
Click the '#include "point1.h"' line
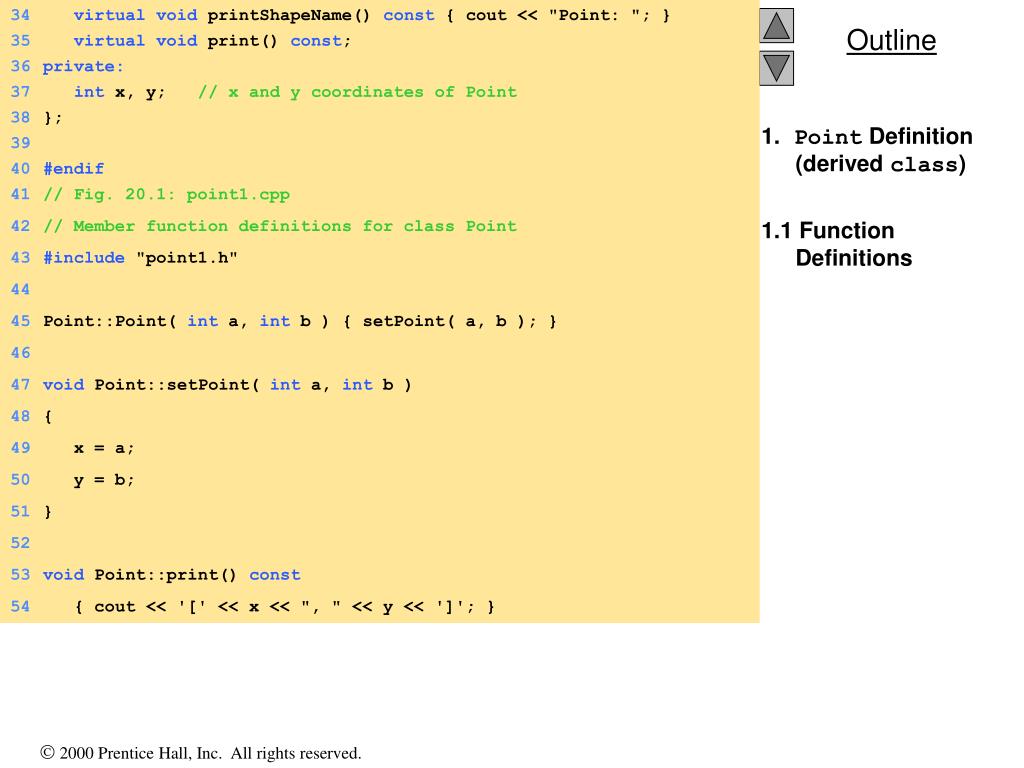point(140,257)
